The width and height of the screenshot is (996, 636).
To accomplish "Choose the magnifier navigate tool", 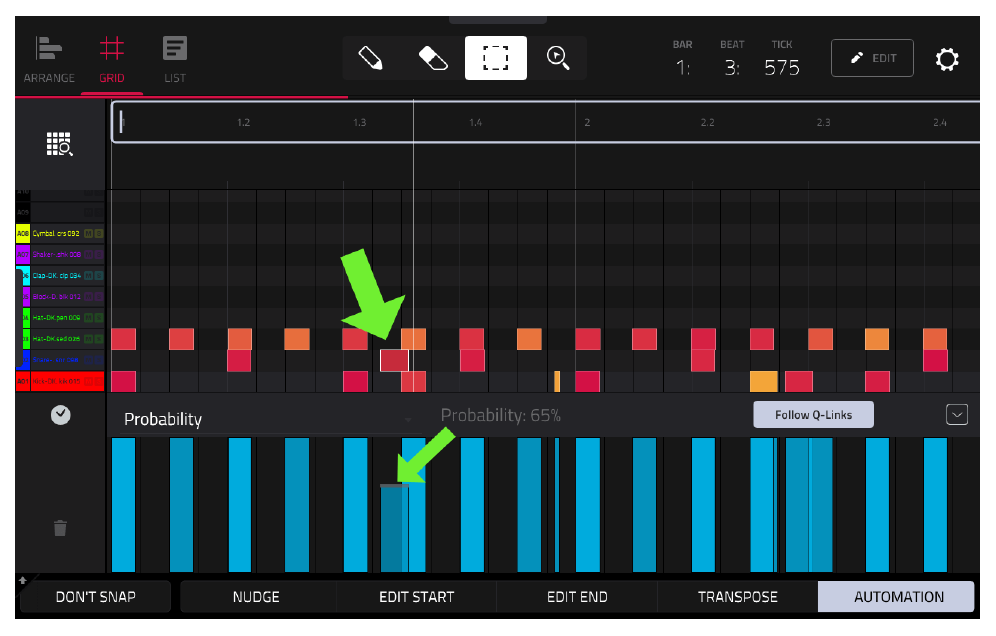I will click(558, 58).
